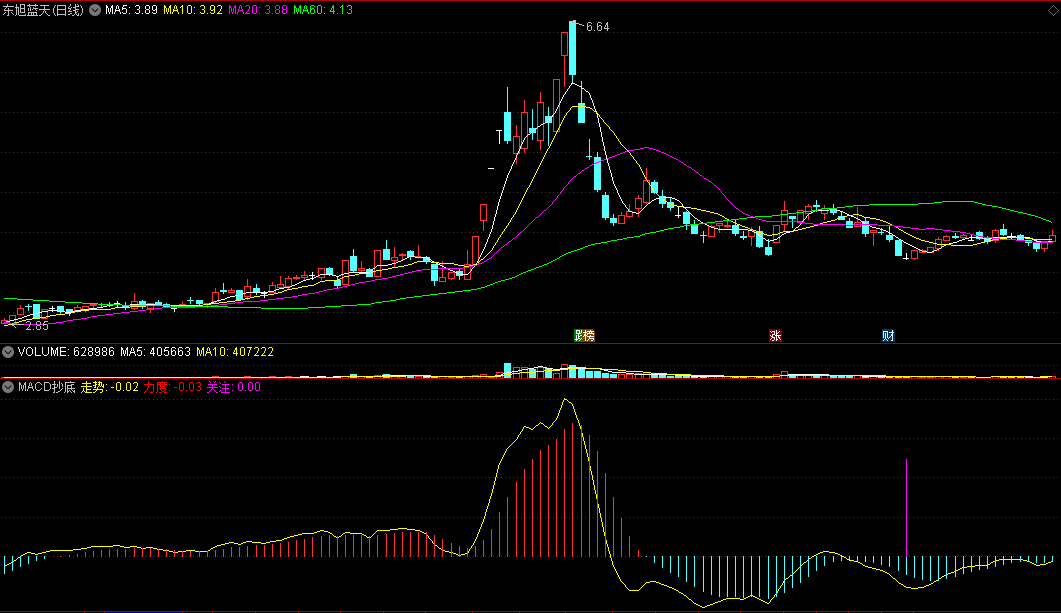The image size is (1061, 613).
Task: Select the 走势: -0.02 readout
Action: click(x=110, y=387)
